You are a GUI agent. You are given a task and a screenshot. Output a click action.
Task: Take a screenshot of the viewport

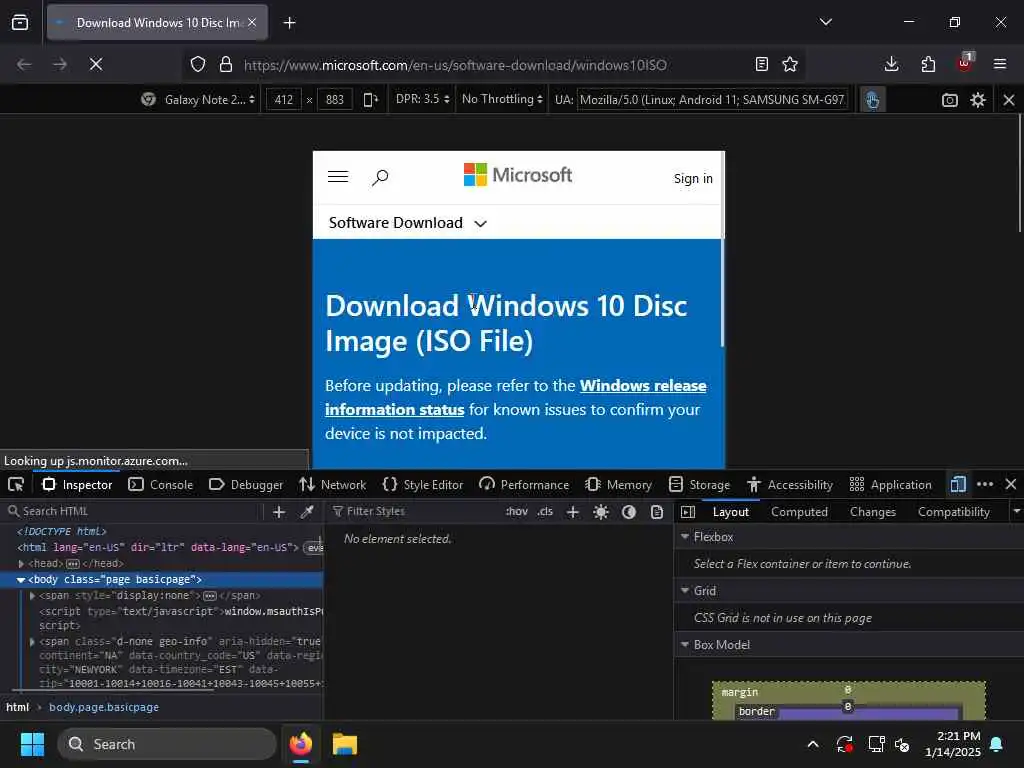pos(950,100)
